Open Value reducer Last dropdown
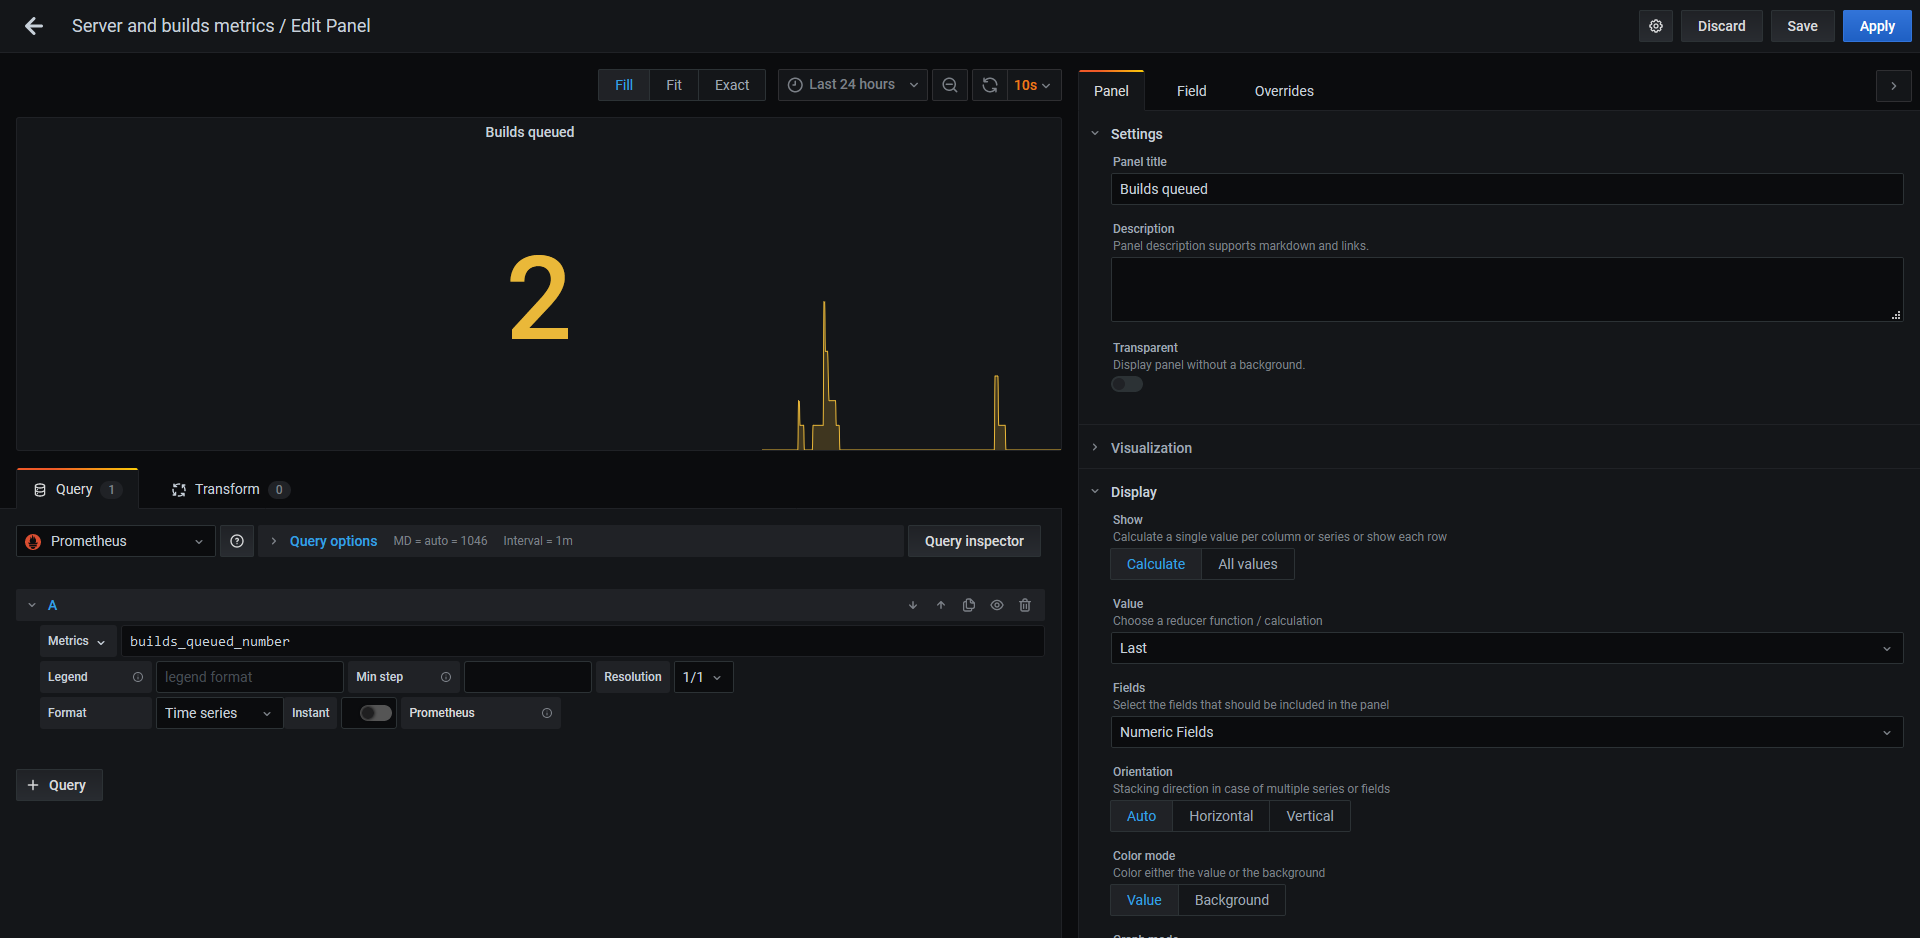Image resolution: width=1920 pixels, height=938 pixels. 1507,648
